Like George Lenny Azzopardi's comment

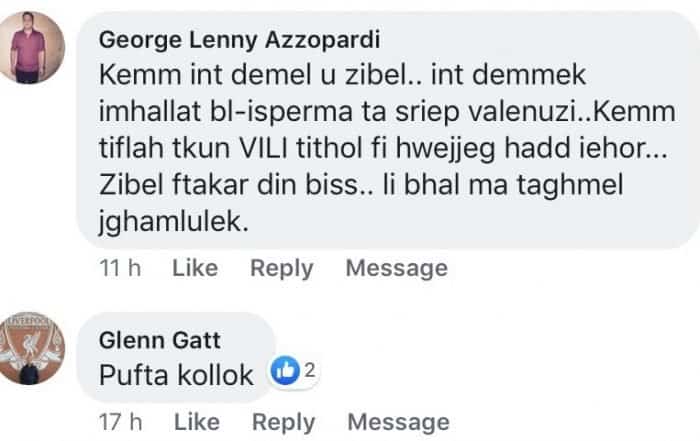[x=195, y=268]
